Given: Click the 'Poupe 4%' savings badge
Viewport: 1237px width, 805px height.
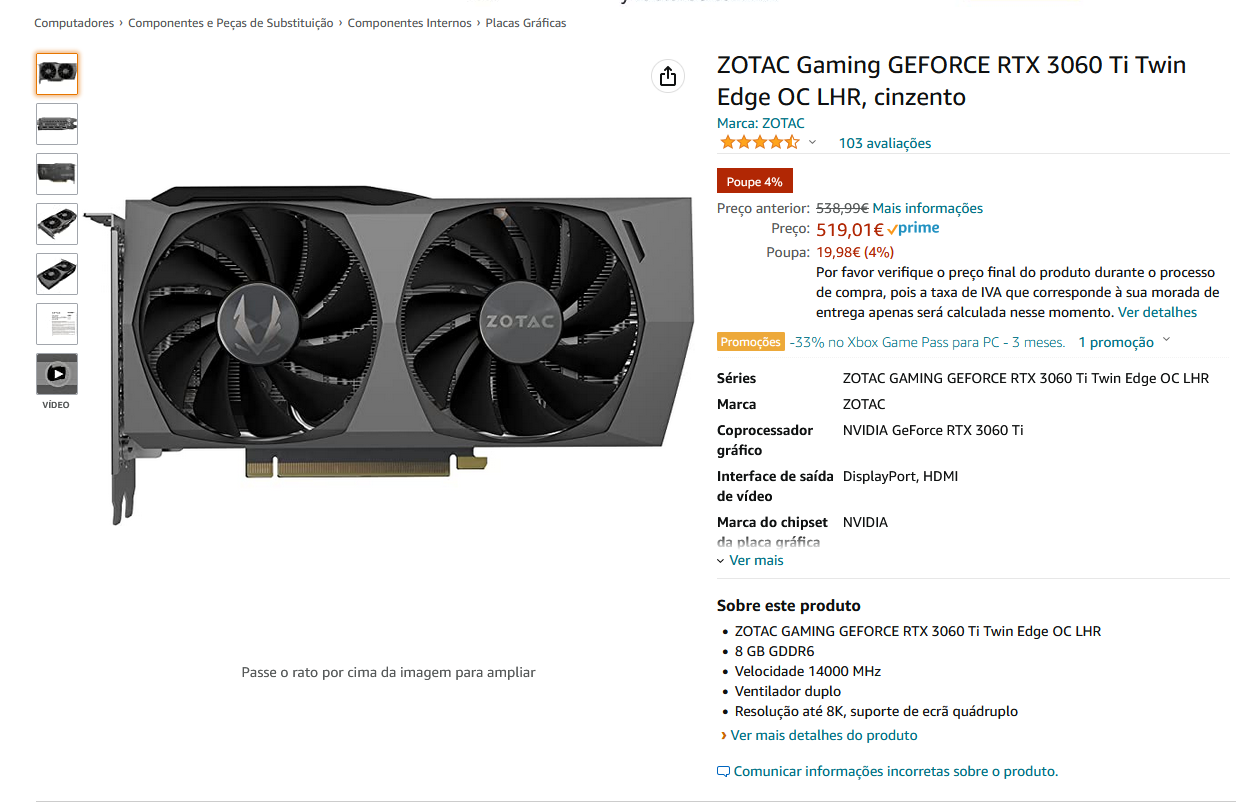Looking at the screenshot, I should (754, 181).
